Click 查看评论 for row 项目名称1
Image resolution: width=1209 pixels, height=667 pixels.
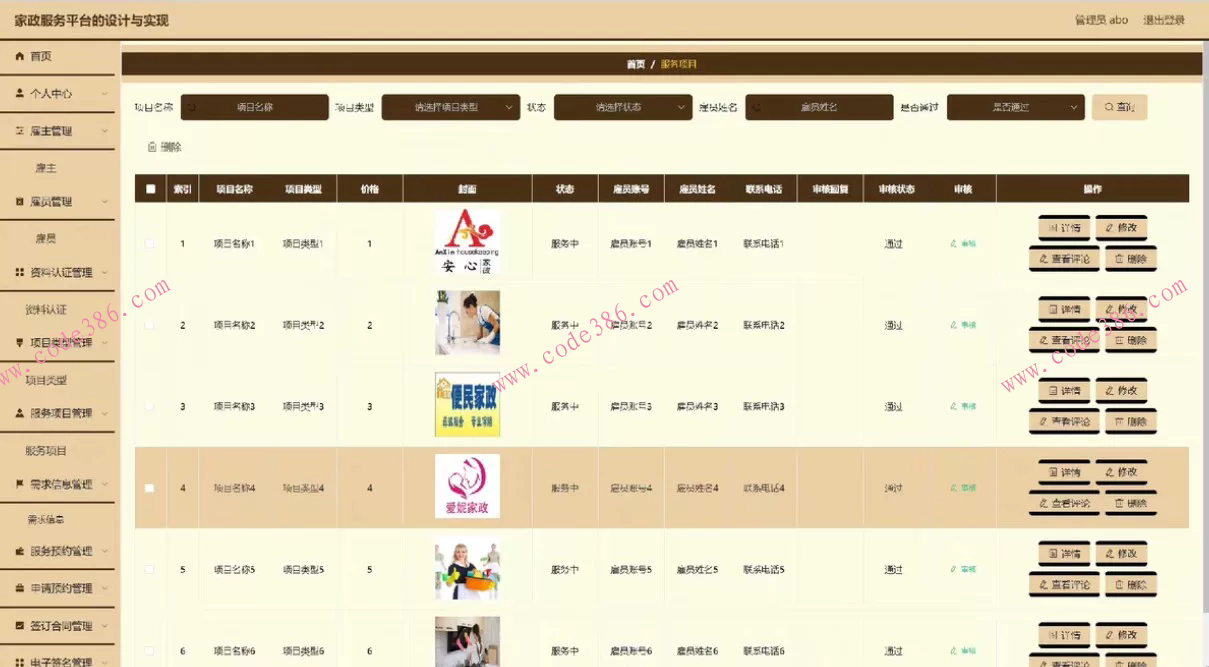coord(1064,258)
